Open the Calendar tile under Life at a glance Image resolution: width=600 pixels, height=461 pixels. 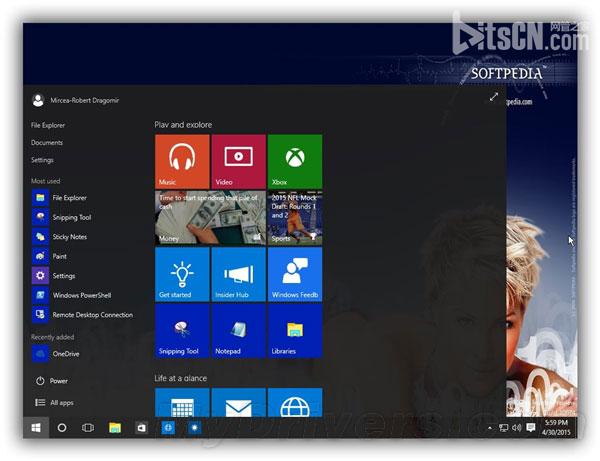coord(182,402)
